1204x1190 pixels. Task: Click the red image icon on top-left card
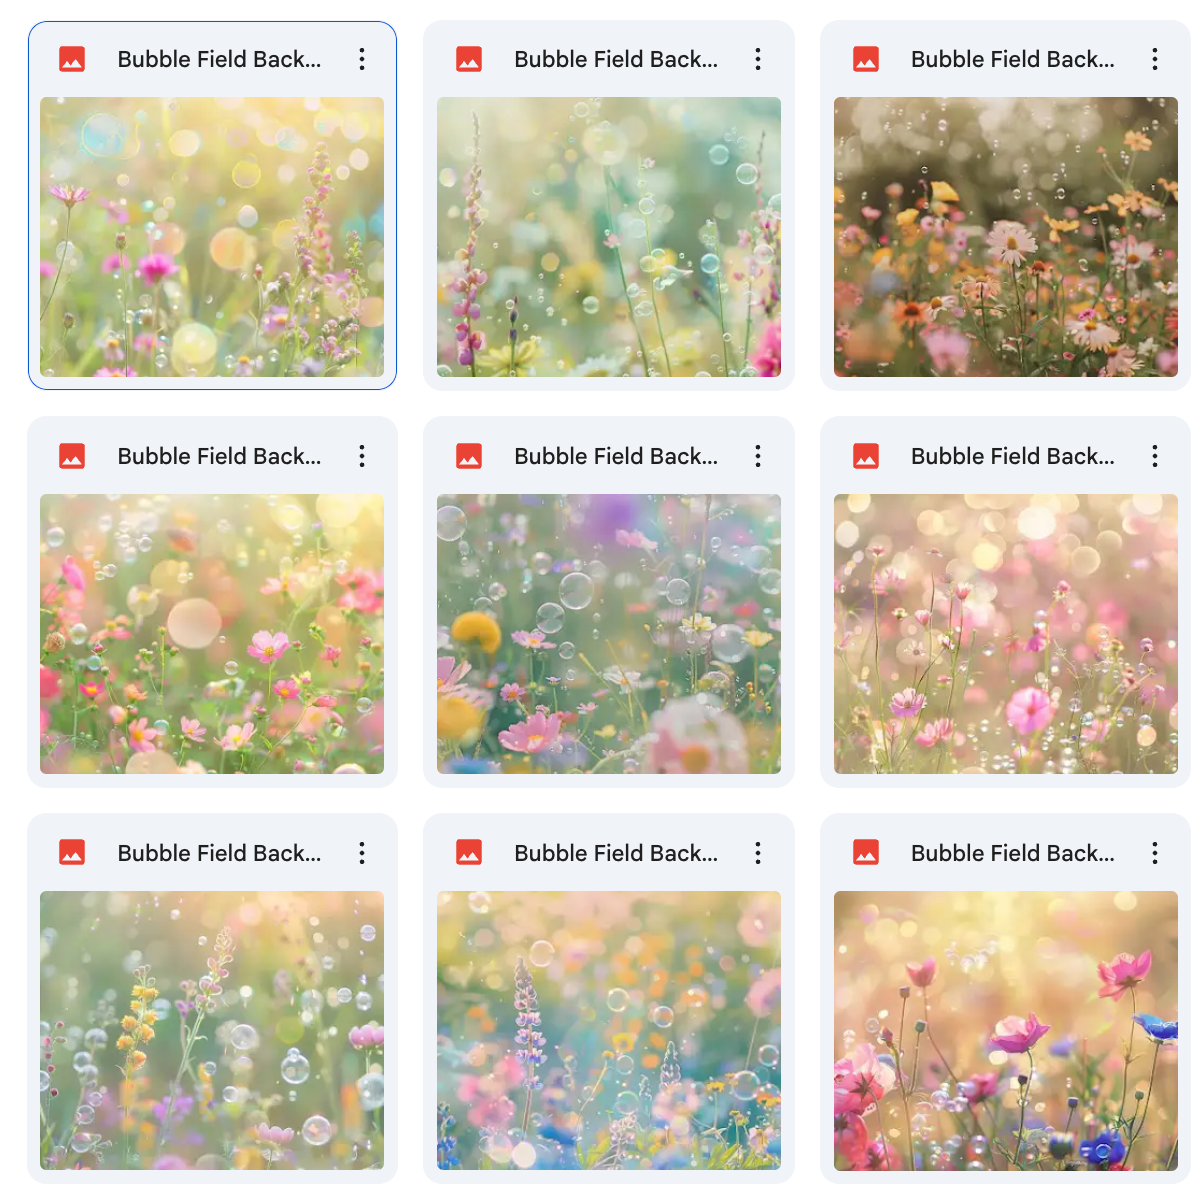point(72,59)
